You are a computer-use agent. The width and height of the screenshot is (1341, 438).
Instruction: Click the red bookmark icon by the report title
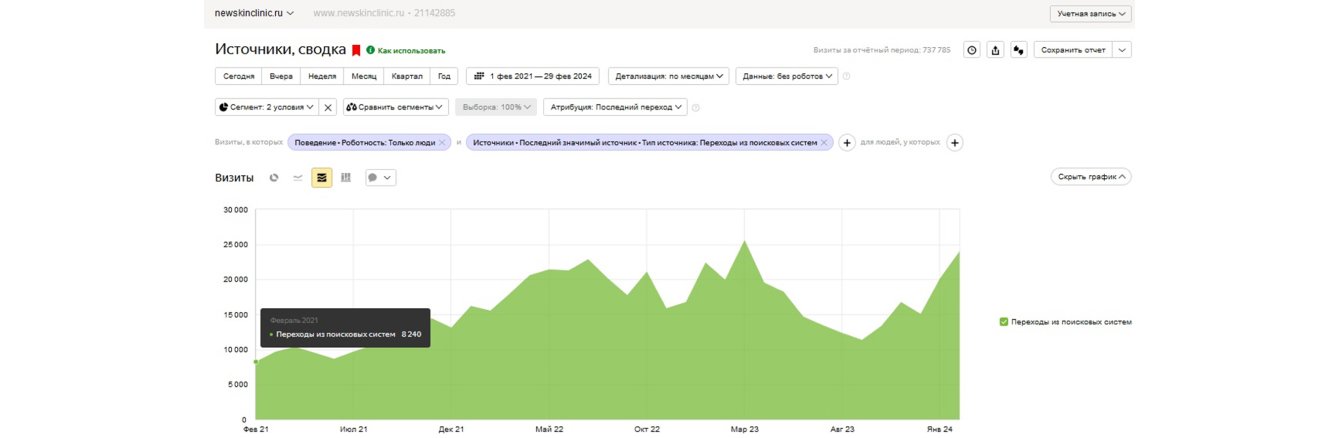click(356, 50)
